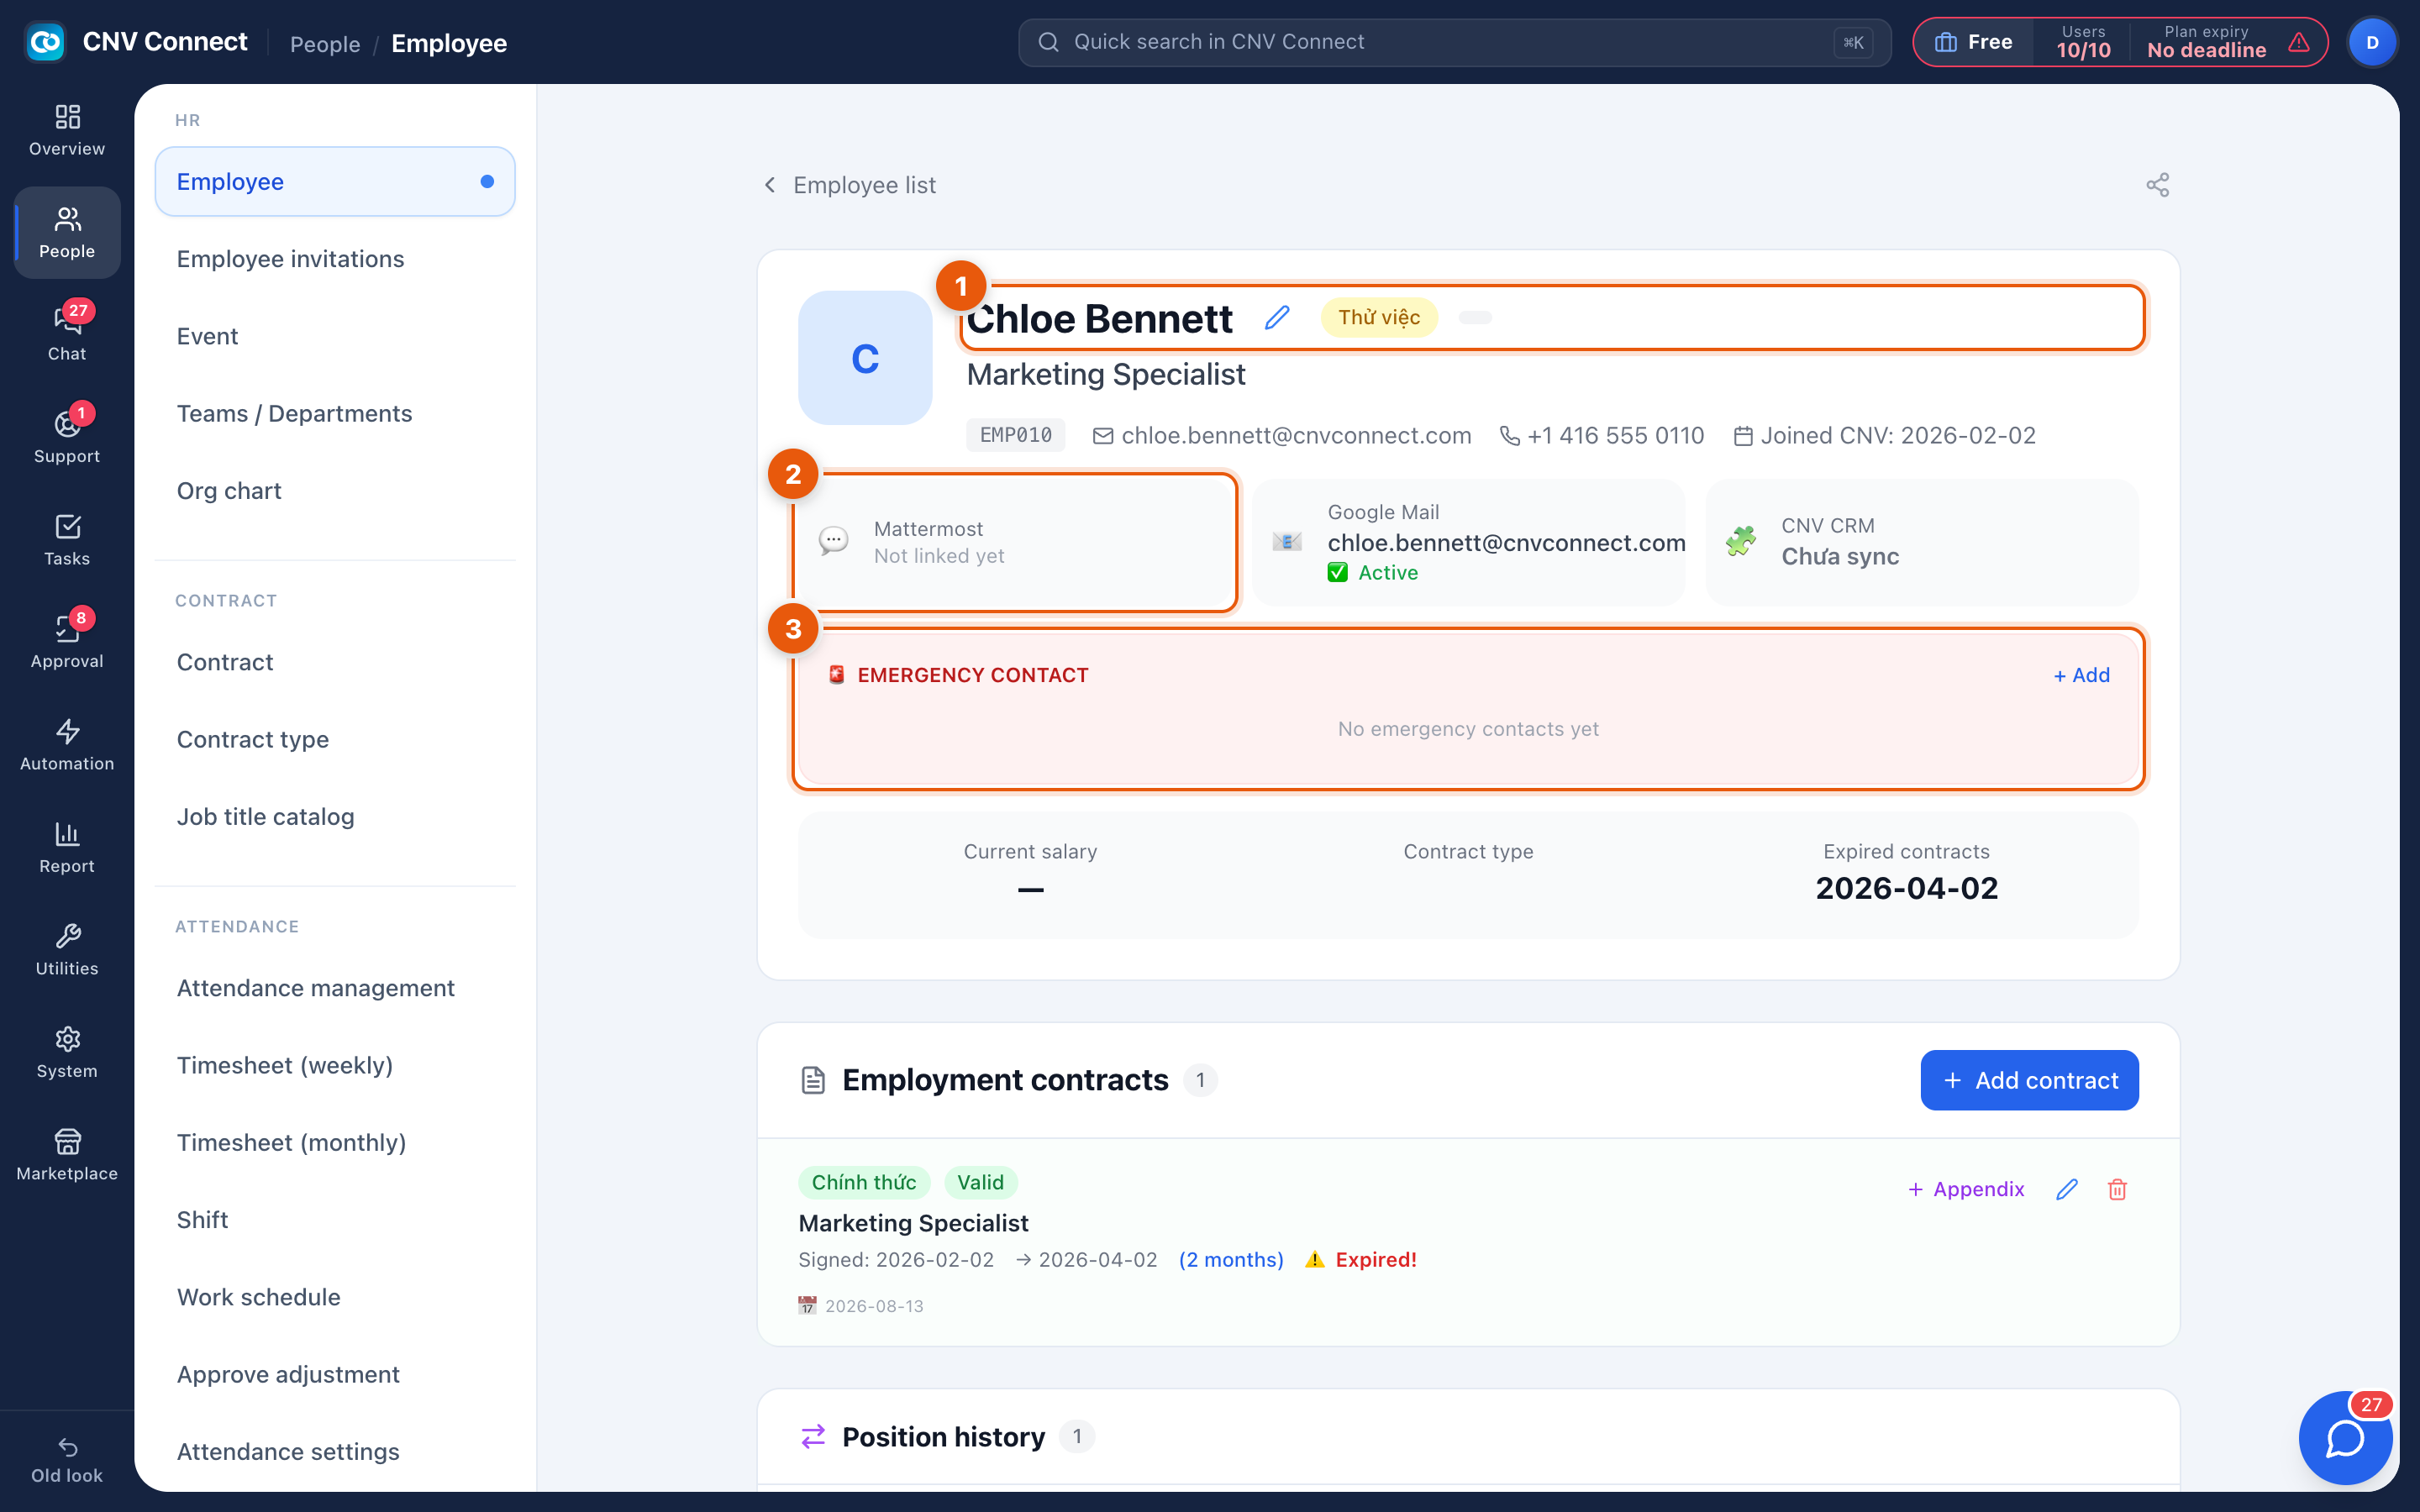The height and width of the screenshot is (1512, 2420).
Task: Click the Position history arrows icon
Action: tap(813, 1436)
